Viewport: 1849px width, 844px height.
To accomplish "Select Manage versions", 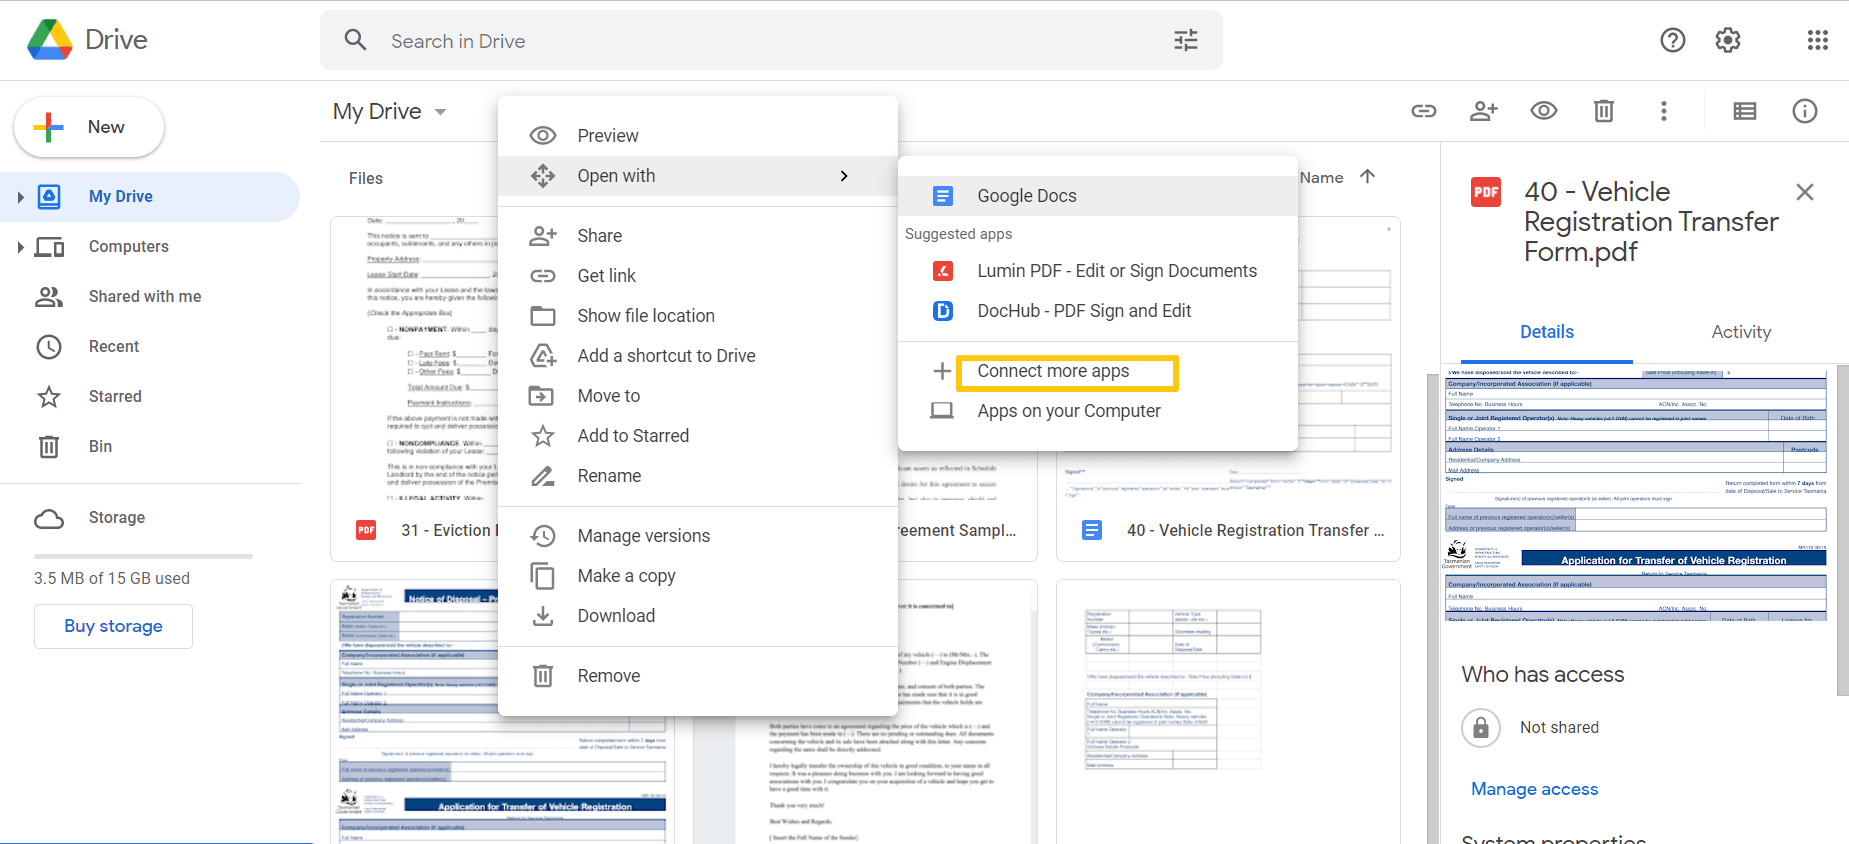I will click(698, 536).
